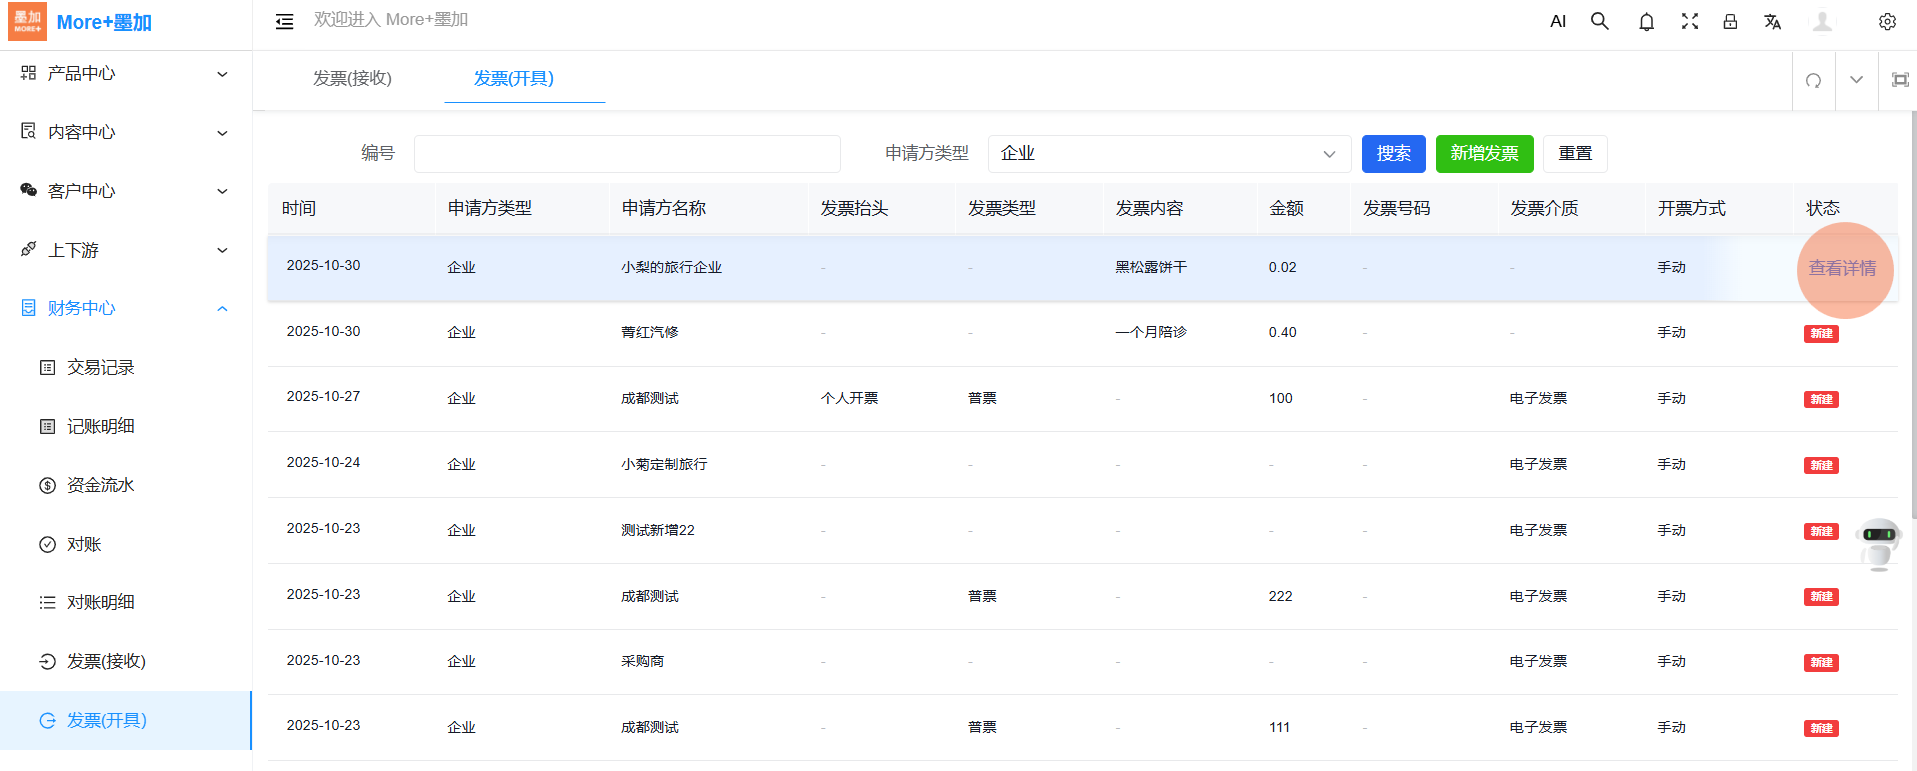Open the 申请方类型 dropdown
This screenshot has height=771, width=1917.
[1168, 154]
